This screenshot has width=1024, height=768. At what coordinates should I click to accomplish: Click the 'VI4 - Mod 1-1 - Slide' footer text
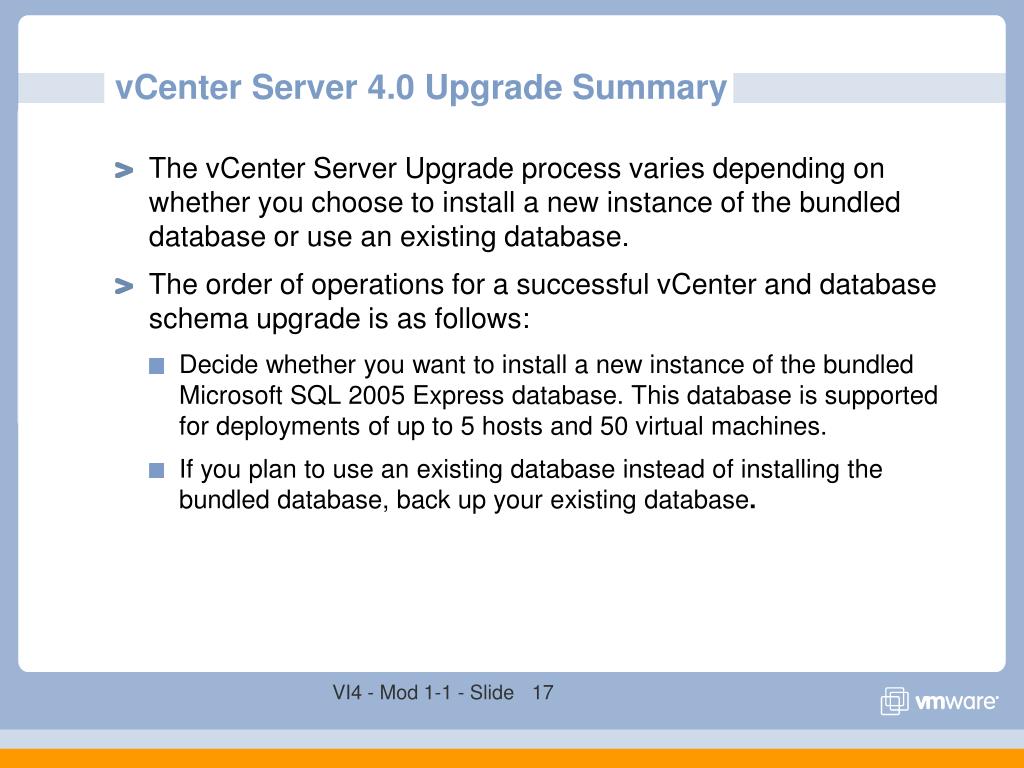[x=423, y=692]
